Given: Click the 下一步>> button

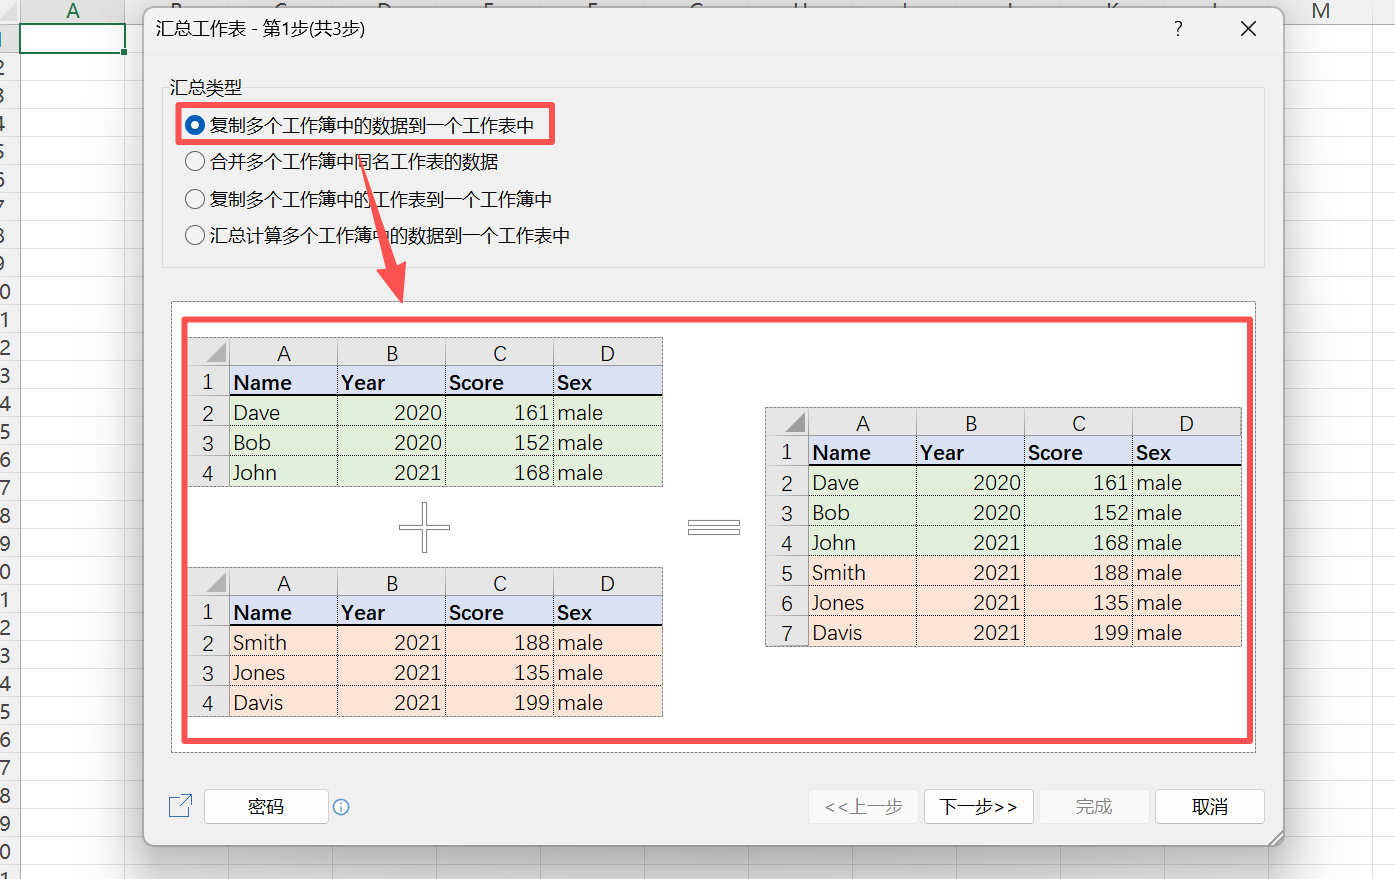Looking at the screenshot, I should (x=978, y=806).
